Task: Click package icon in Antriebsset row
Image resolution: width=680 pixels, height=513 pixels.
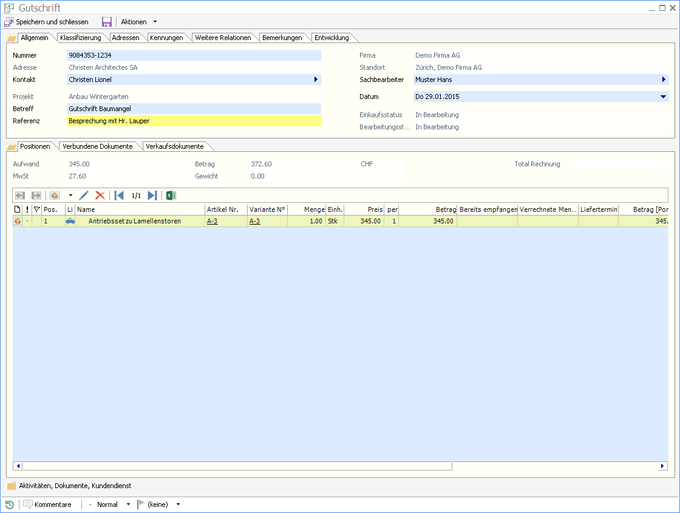Action: [18, 221]
